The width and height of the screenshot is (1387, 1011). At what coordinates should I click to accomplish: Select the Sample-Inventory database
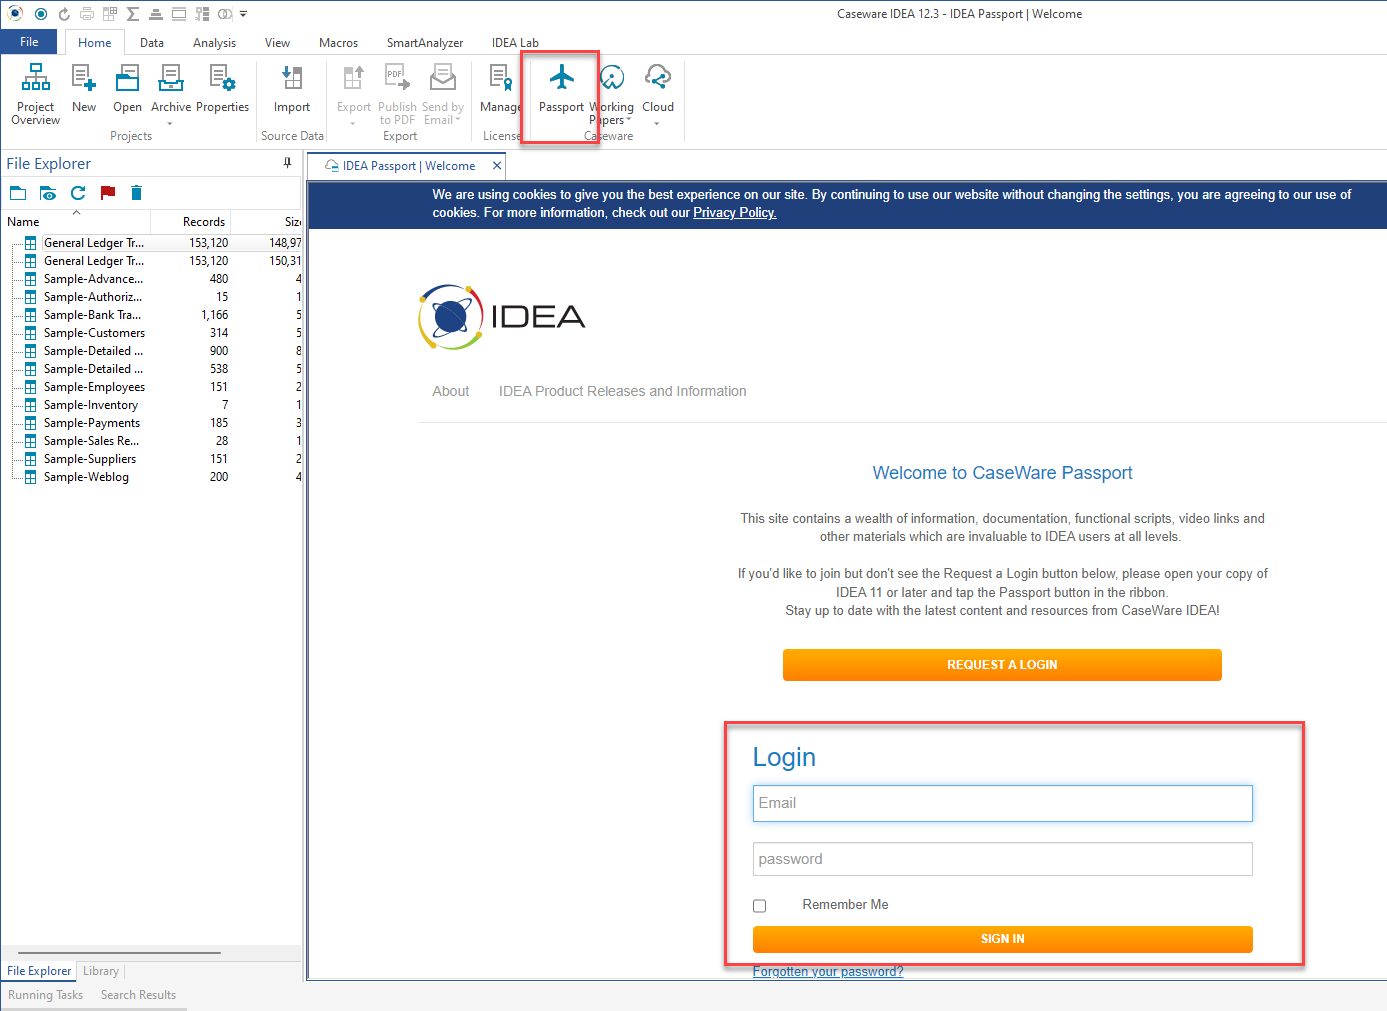(x=91, y=405)
